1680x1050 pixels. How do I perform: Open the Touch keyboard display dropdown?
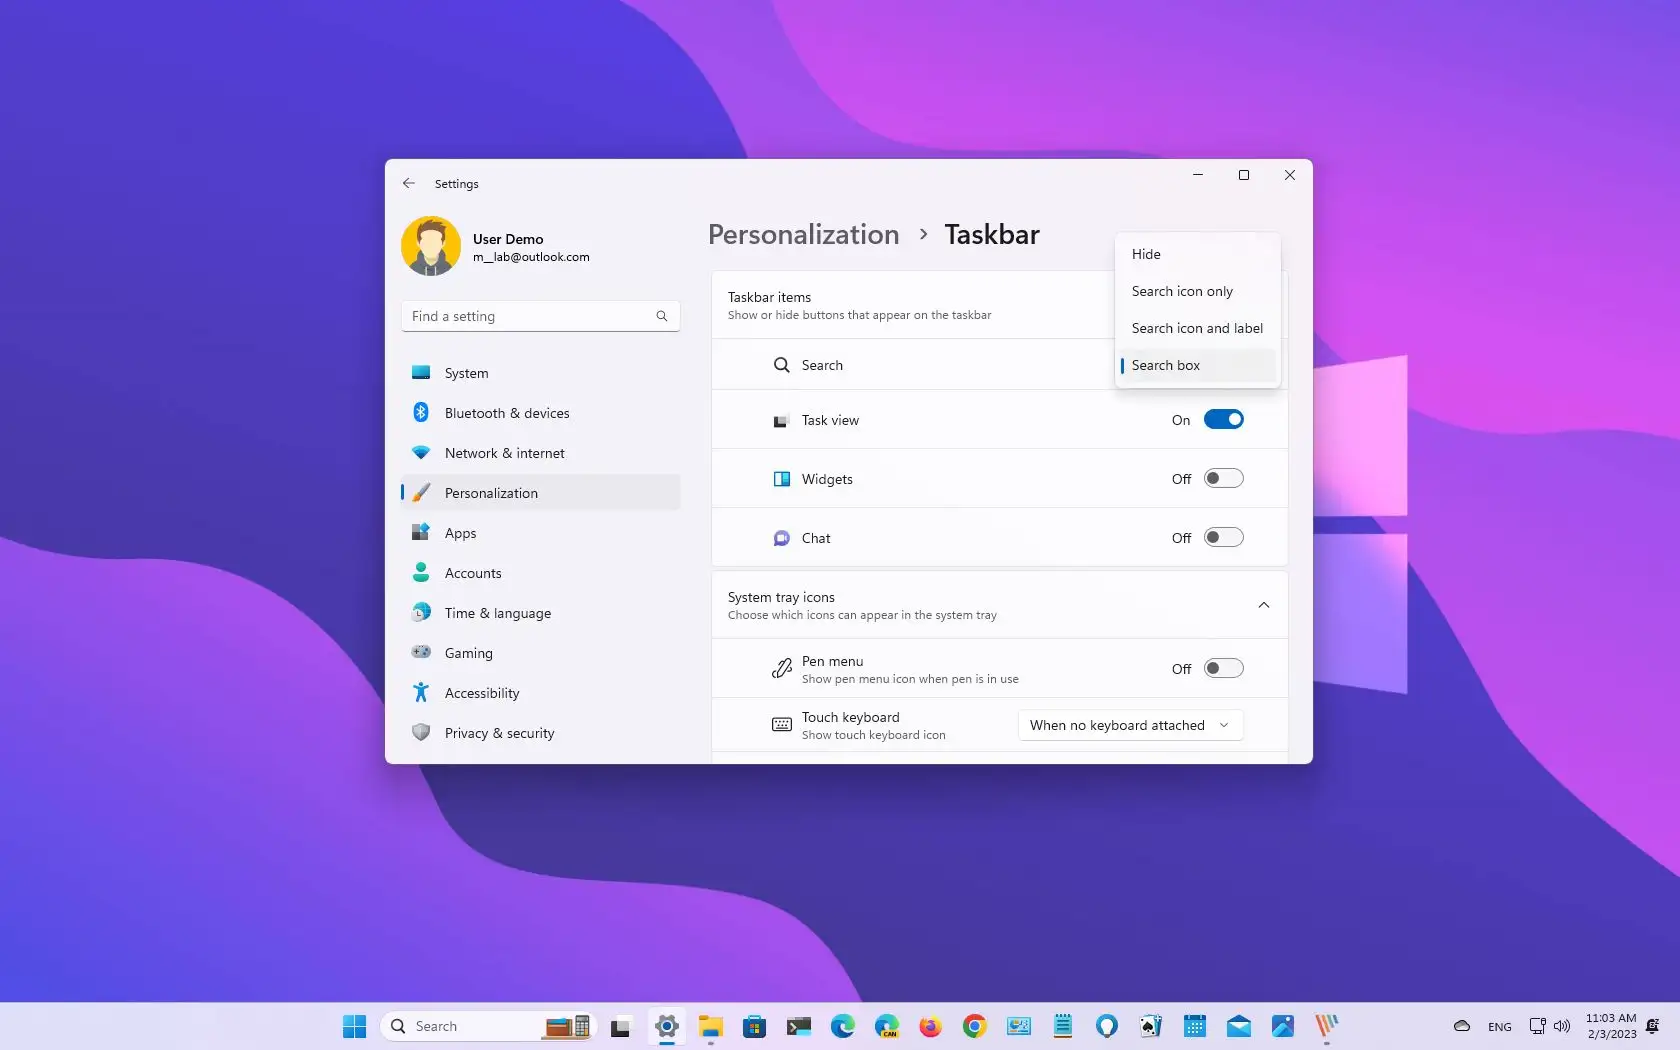pyautogui.click(x=1129, y=725)
